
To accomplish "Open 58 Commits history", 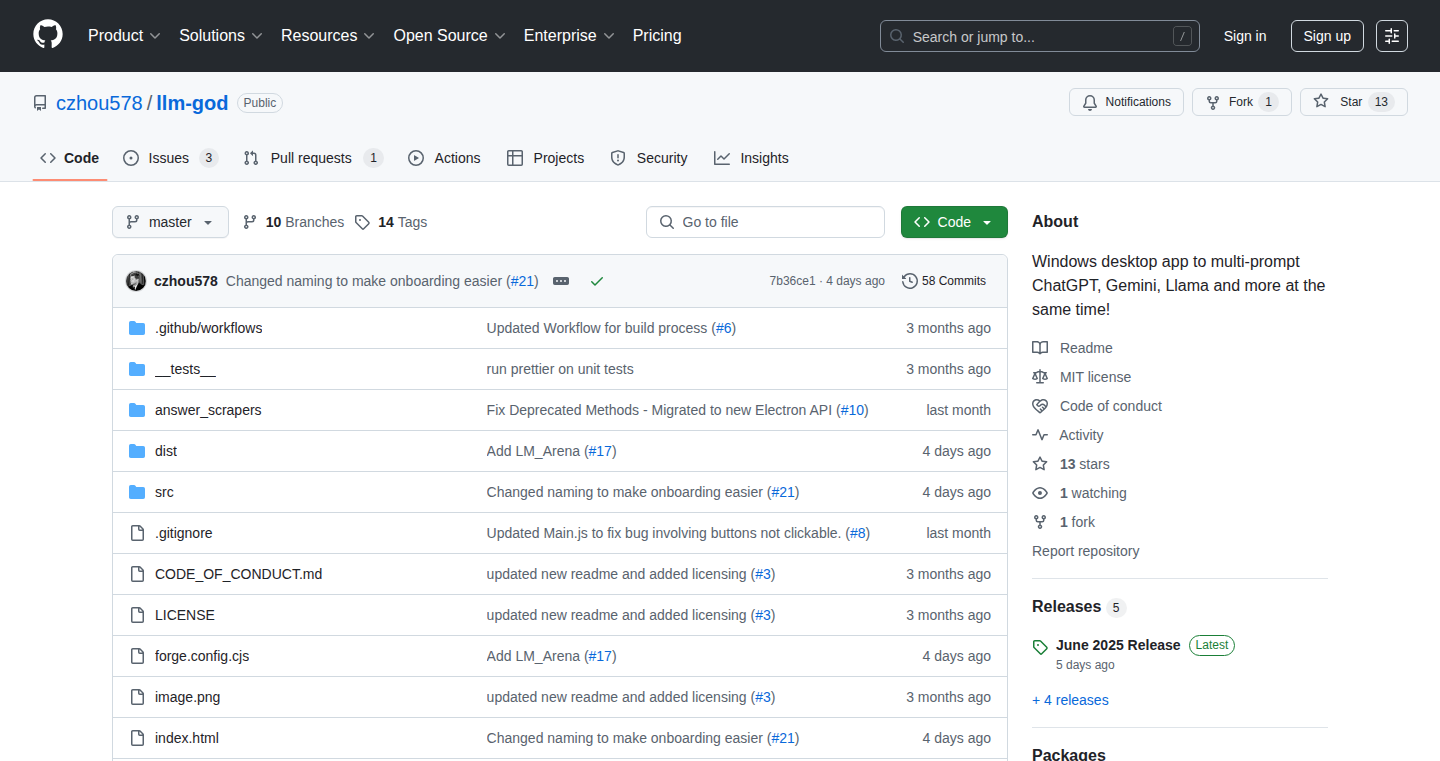I will pyautogui.click(x=944, y=281).
